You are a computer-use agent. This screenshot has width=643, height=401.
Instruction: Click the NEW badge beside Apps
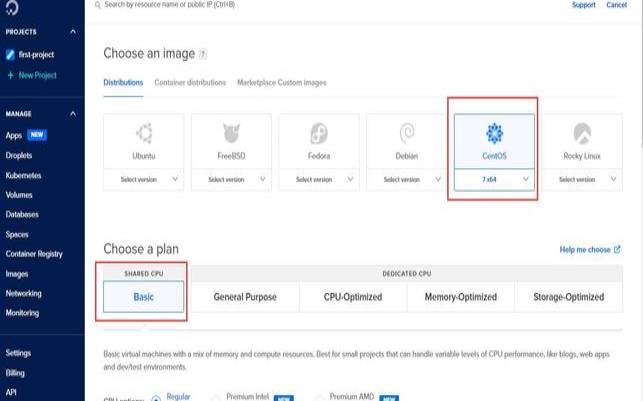pos(37,135)
